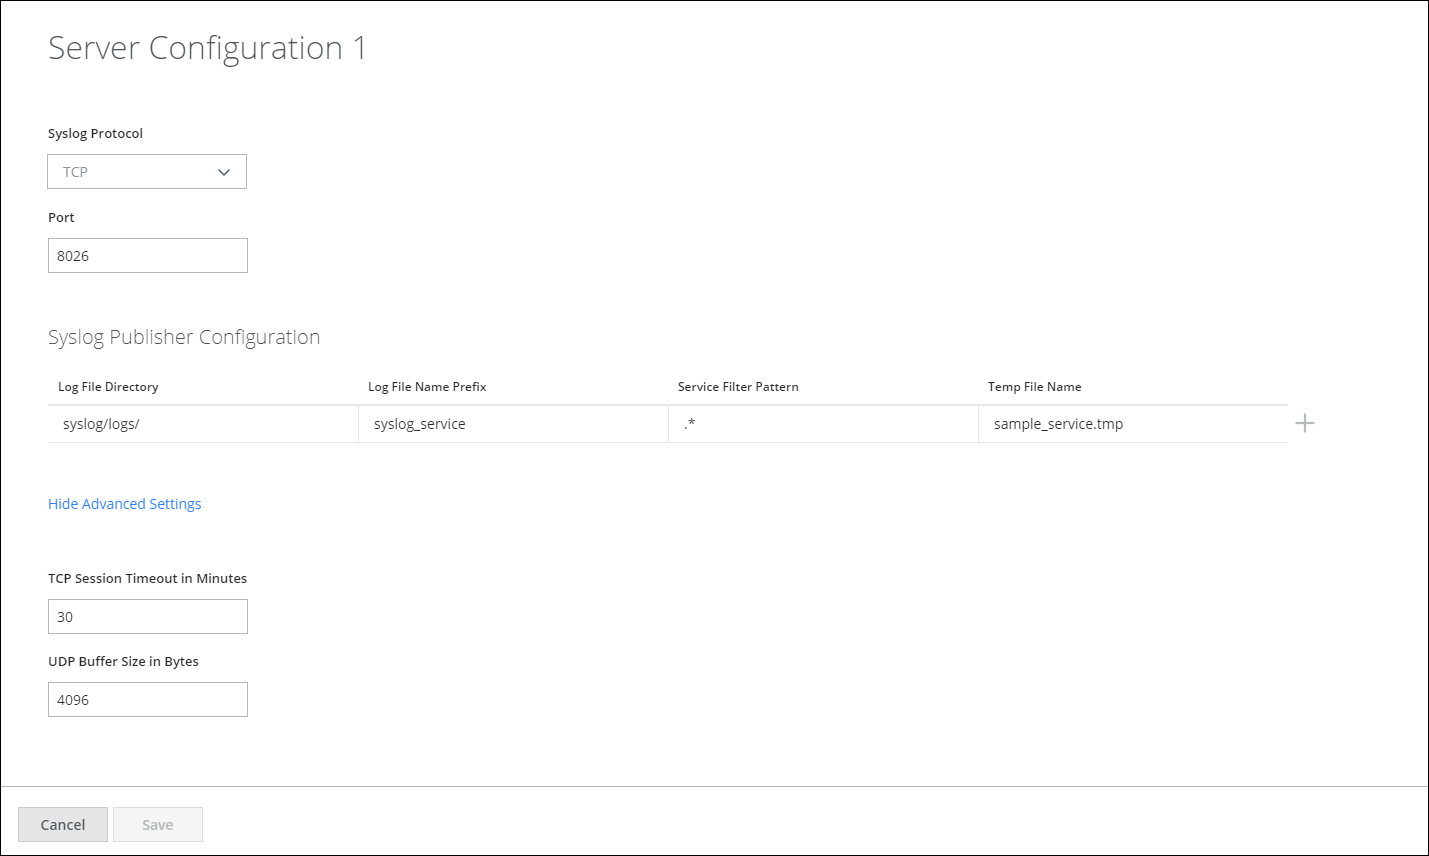Image resolution: width=1429 pixels, height=856 pixels.
Task: Hide Advanced Settings section
Action: [125, 504]
